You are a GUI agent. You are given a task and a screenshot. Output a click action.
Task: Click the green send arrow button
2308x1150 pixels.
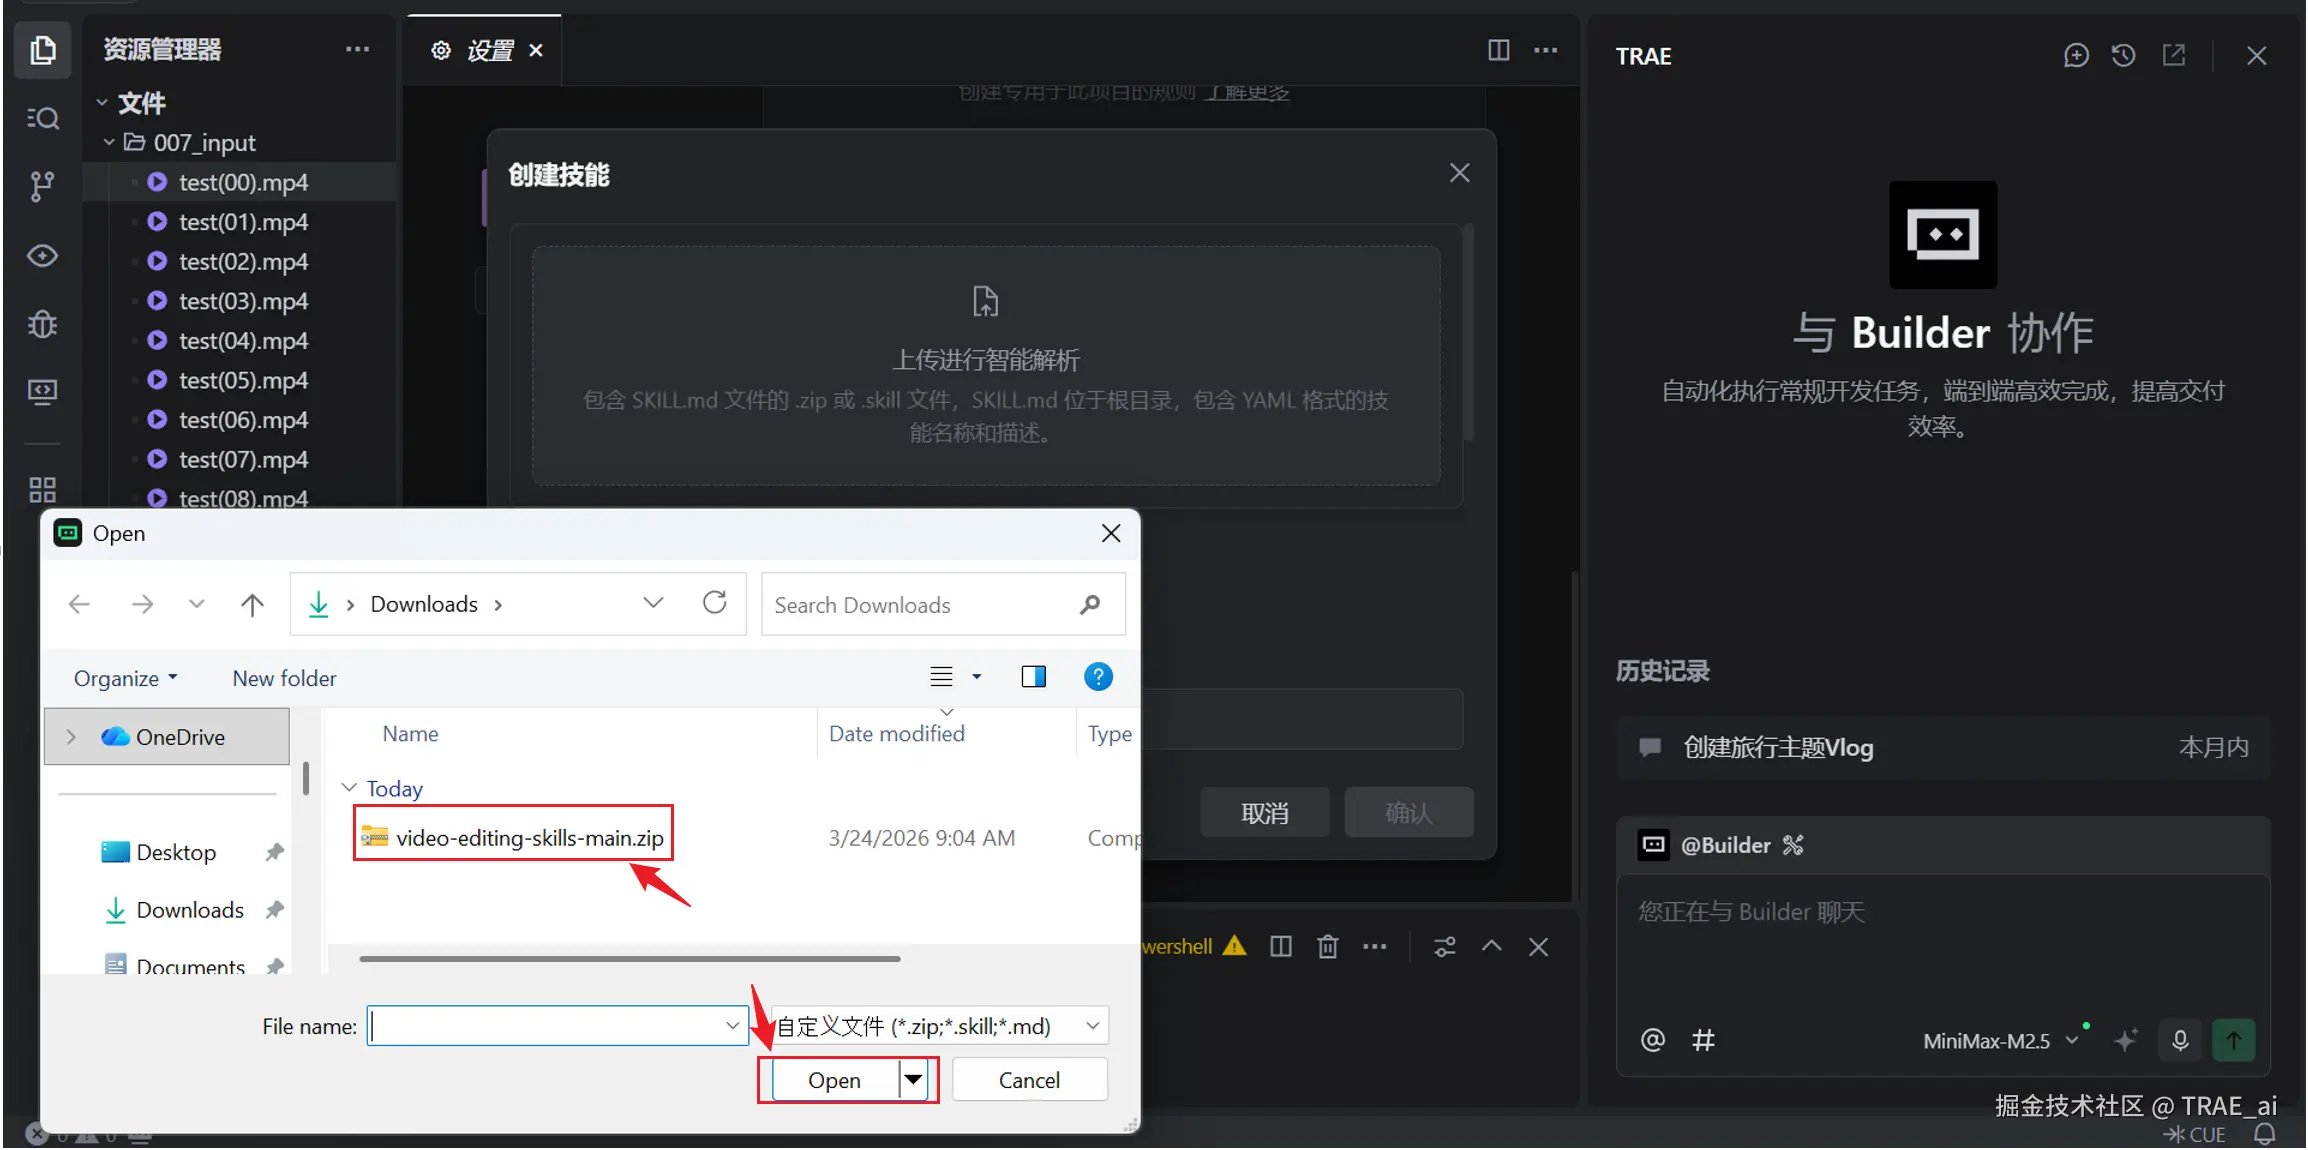pyautogui.click(x=2233, y=1040)
